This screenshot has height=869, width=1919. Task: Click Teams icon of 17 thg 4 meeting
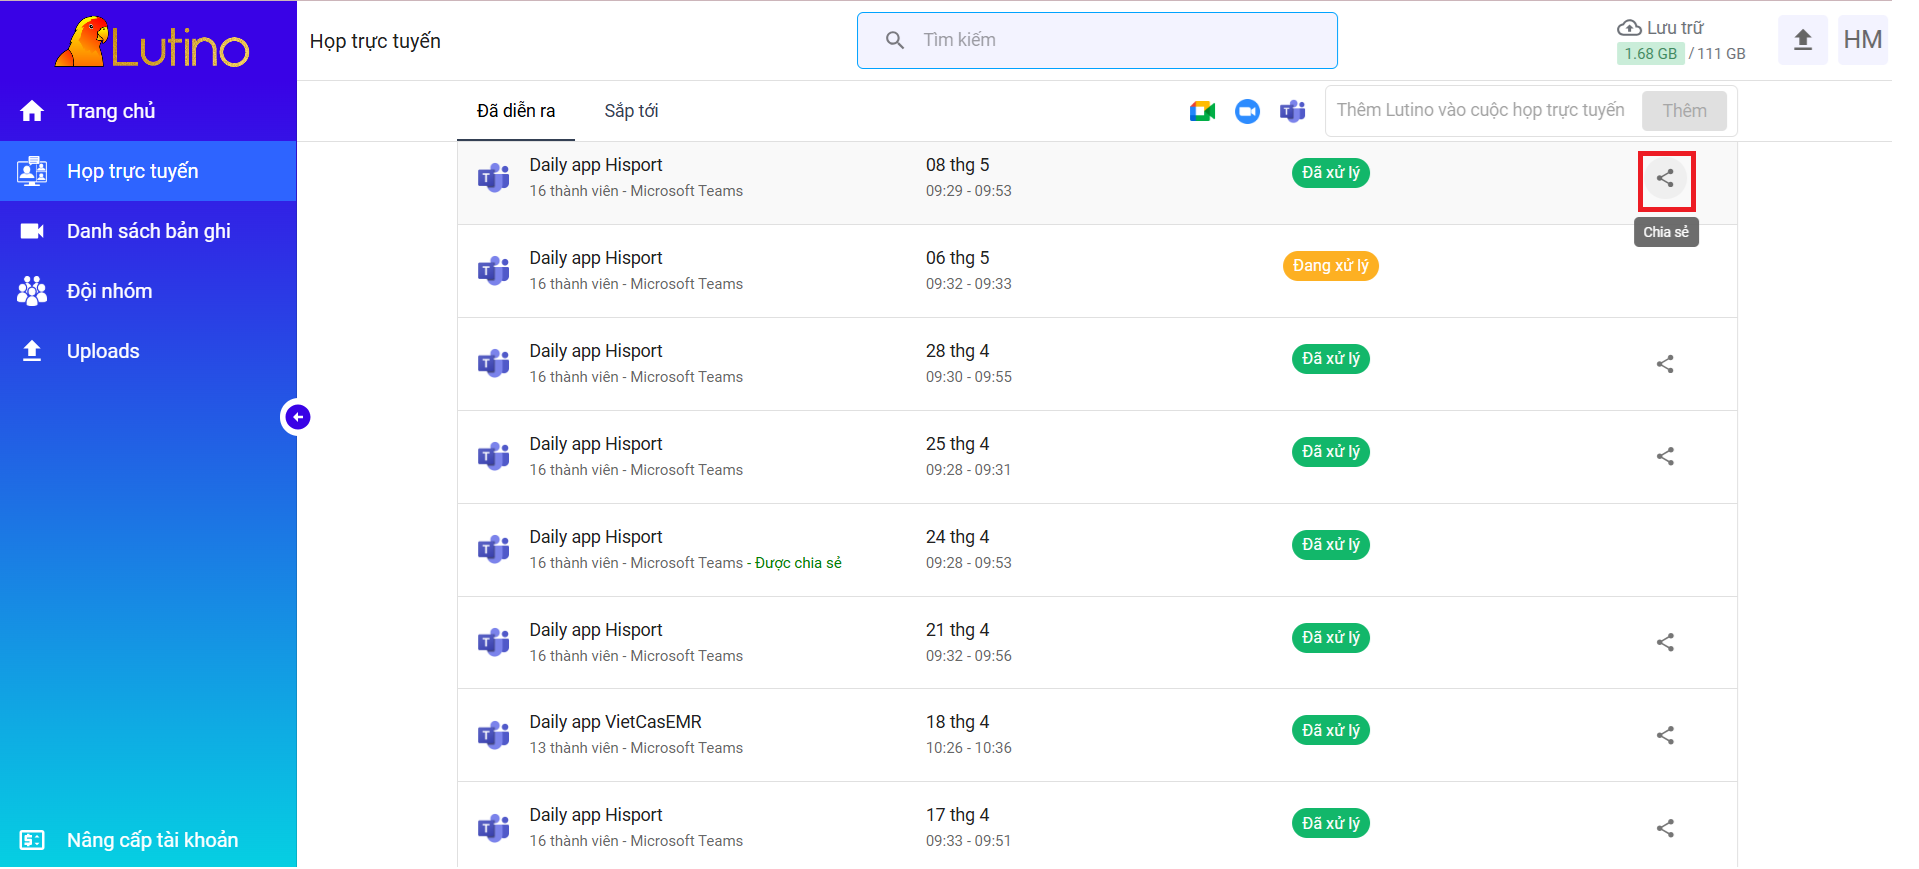click(x=493, y=828)
